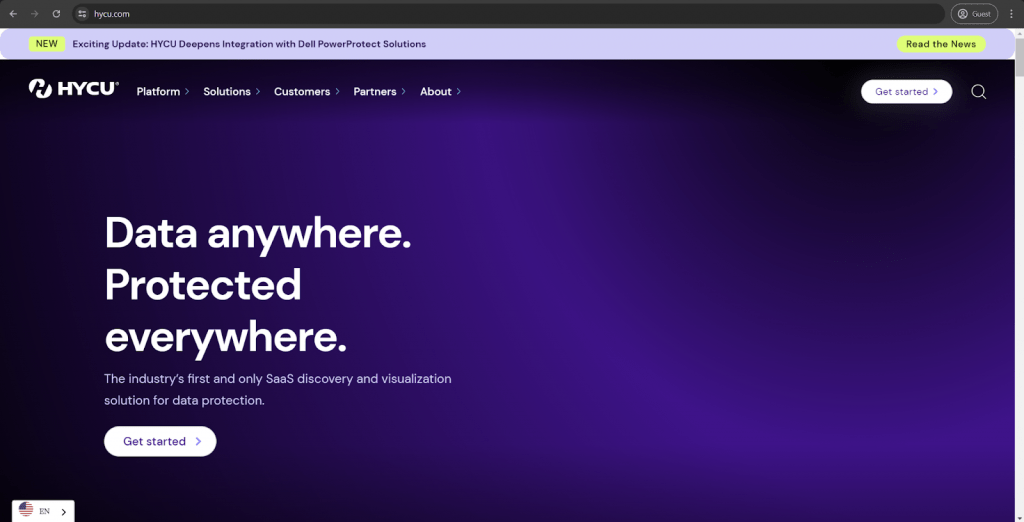Click the Guest profile icon

pyautogui.click(x=973, y=14)
